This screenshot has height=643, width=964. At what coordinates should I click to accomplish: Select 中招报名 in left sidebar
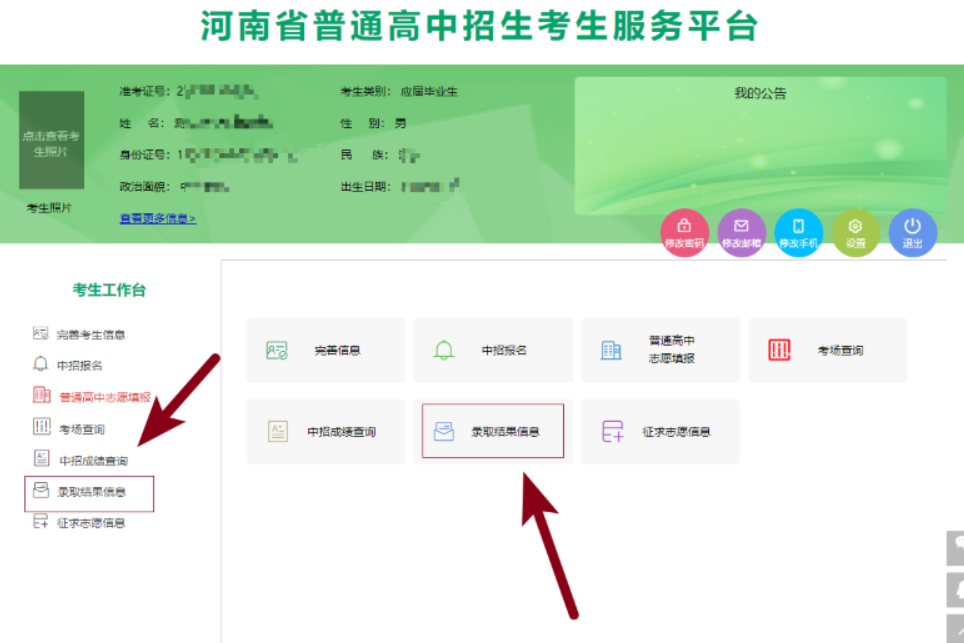point(79,365)
